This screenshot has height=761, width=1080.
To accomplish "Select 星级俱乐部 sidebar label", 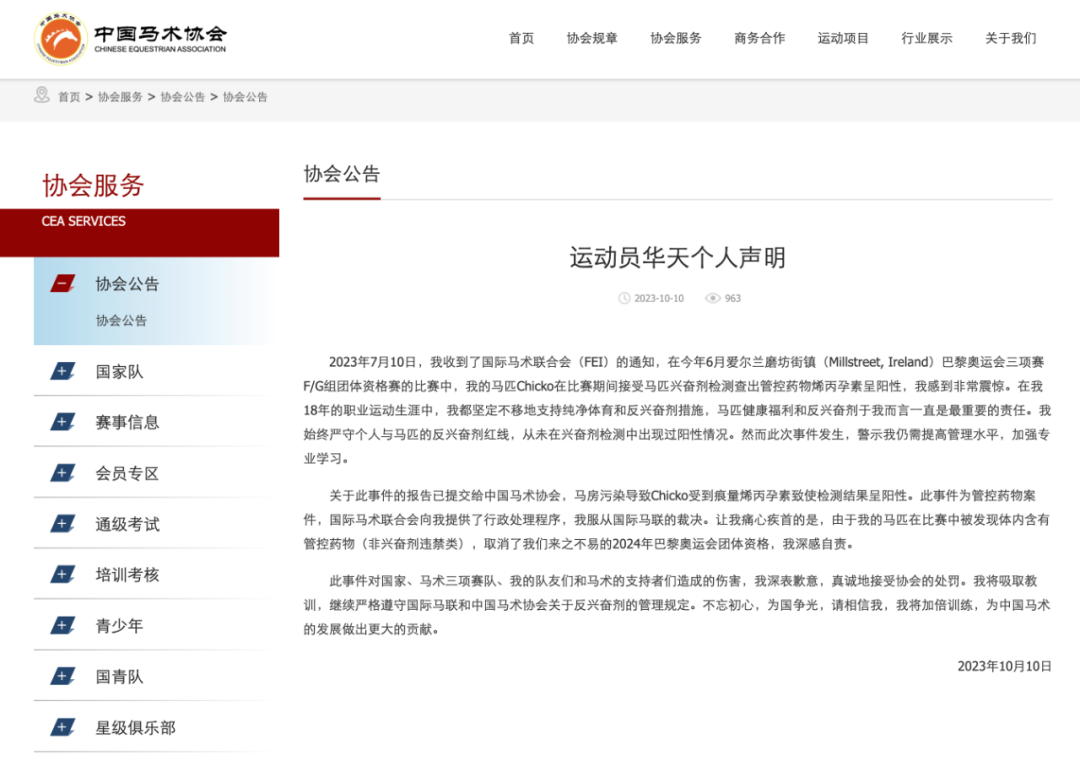I will (136, 728).
